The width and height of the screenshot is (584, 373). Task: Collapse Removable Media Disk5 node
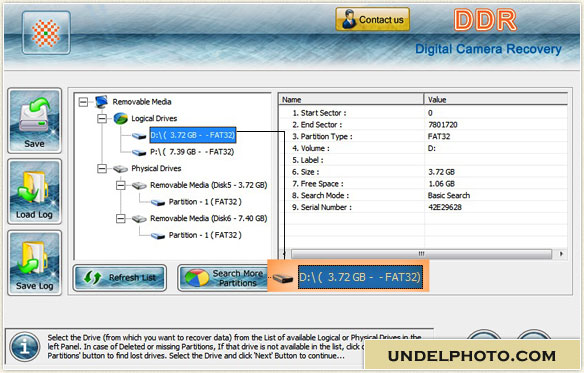120,185
